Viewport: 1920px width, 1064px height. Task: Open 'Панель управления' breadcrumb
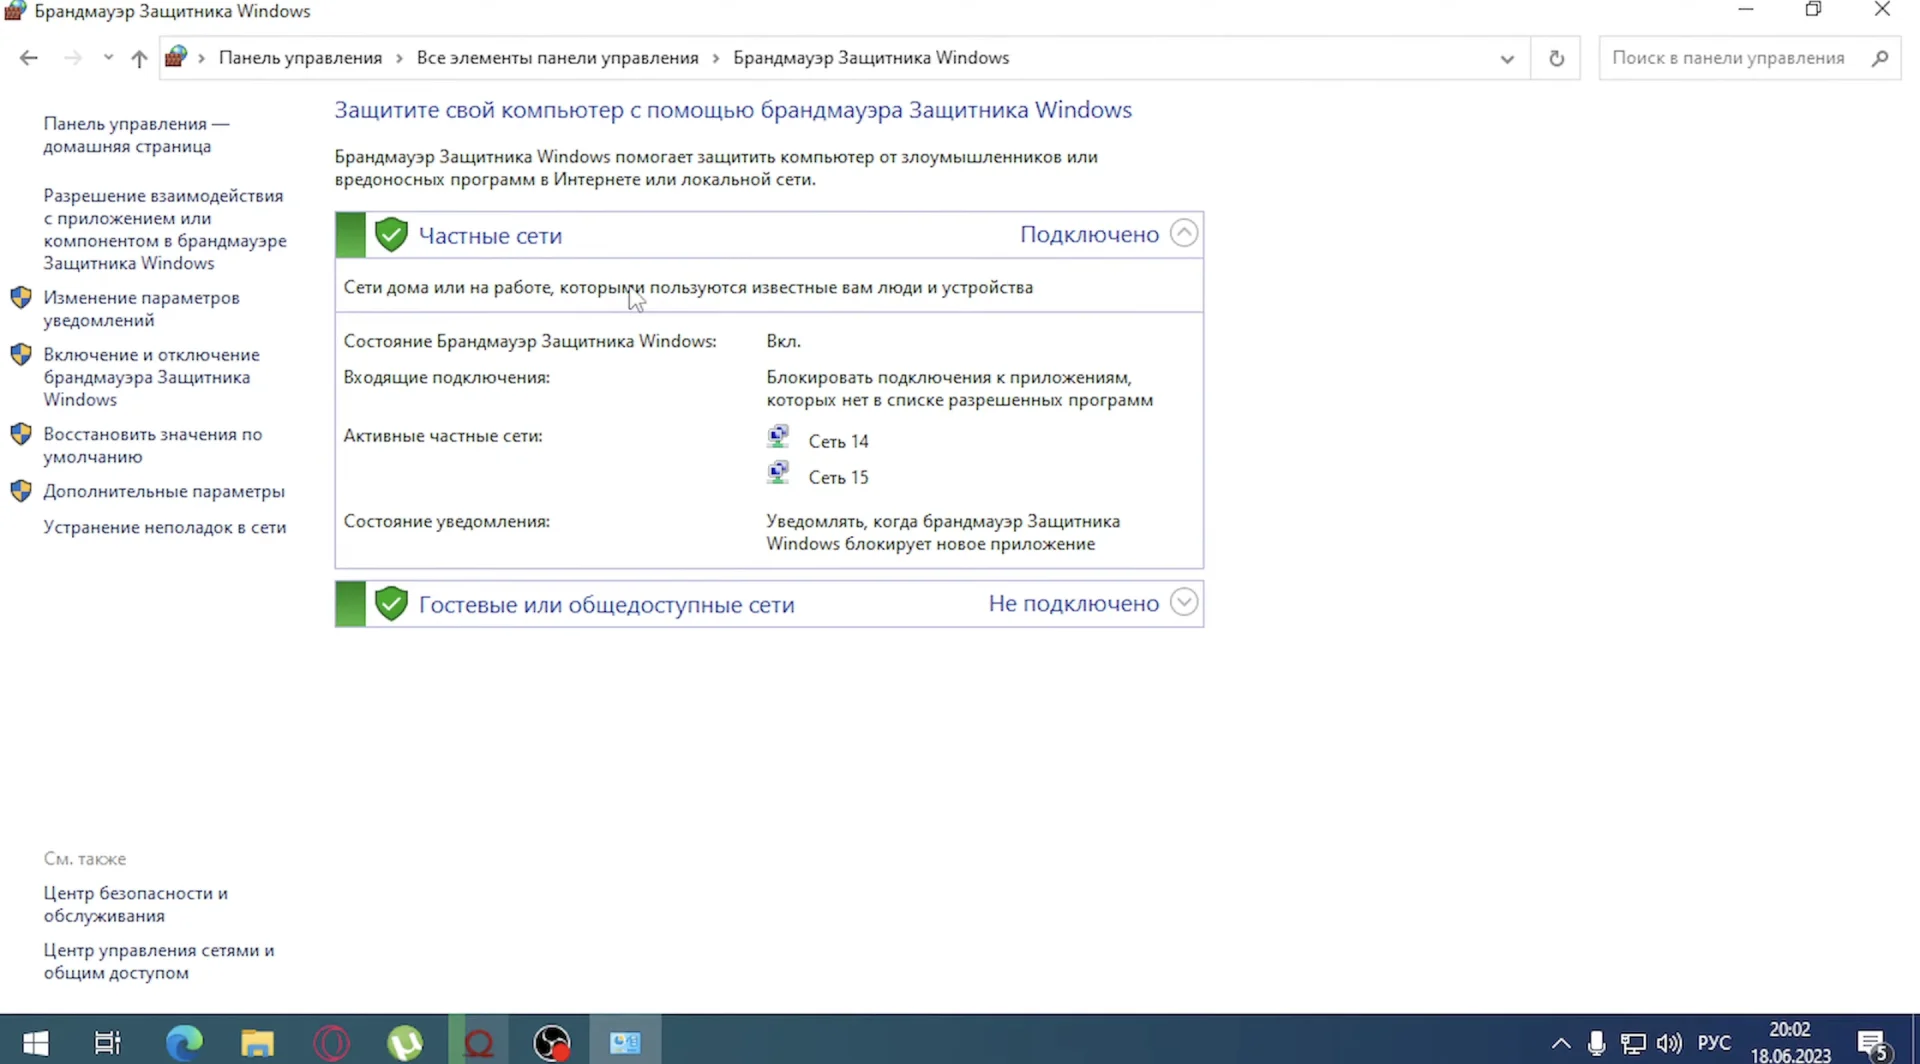pos(300,58)
